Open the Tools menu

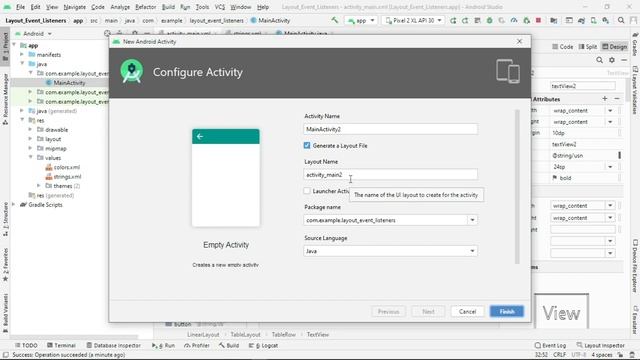coord(202,7)
